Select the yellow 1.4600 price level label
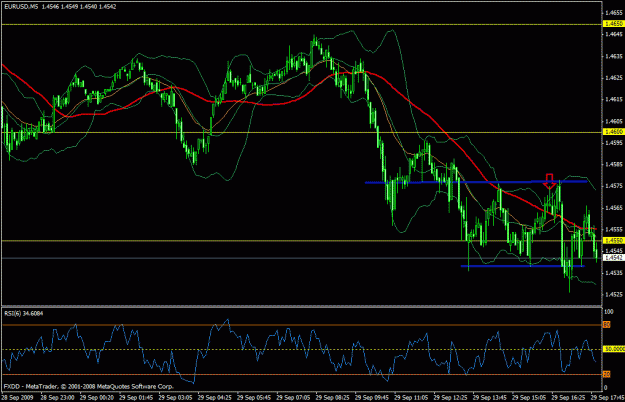This screenshot has width=625, height=402. [x=613, y=132]
